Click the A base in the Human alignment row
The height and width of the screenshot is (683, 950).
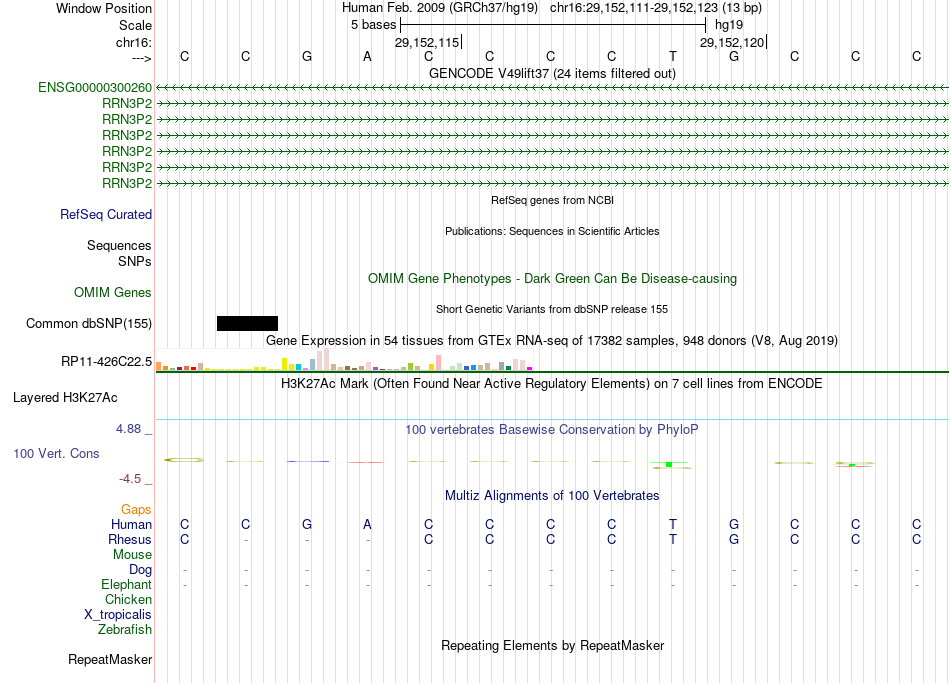point(367,525)
